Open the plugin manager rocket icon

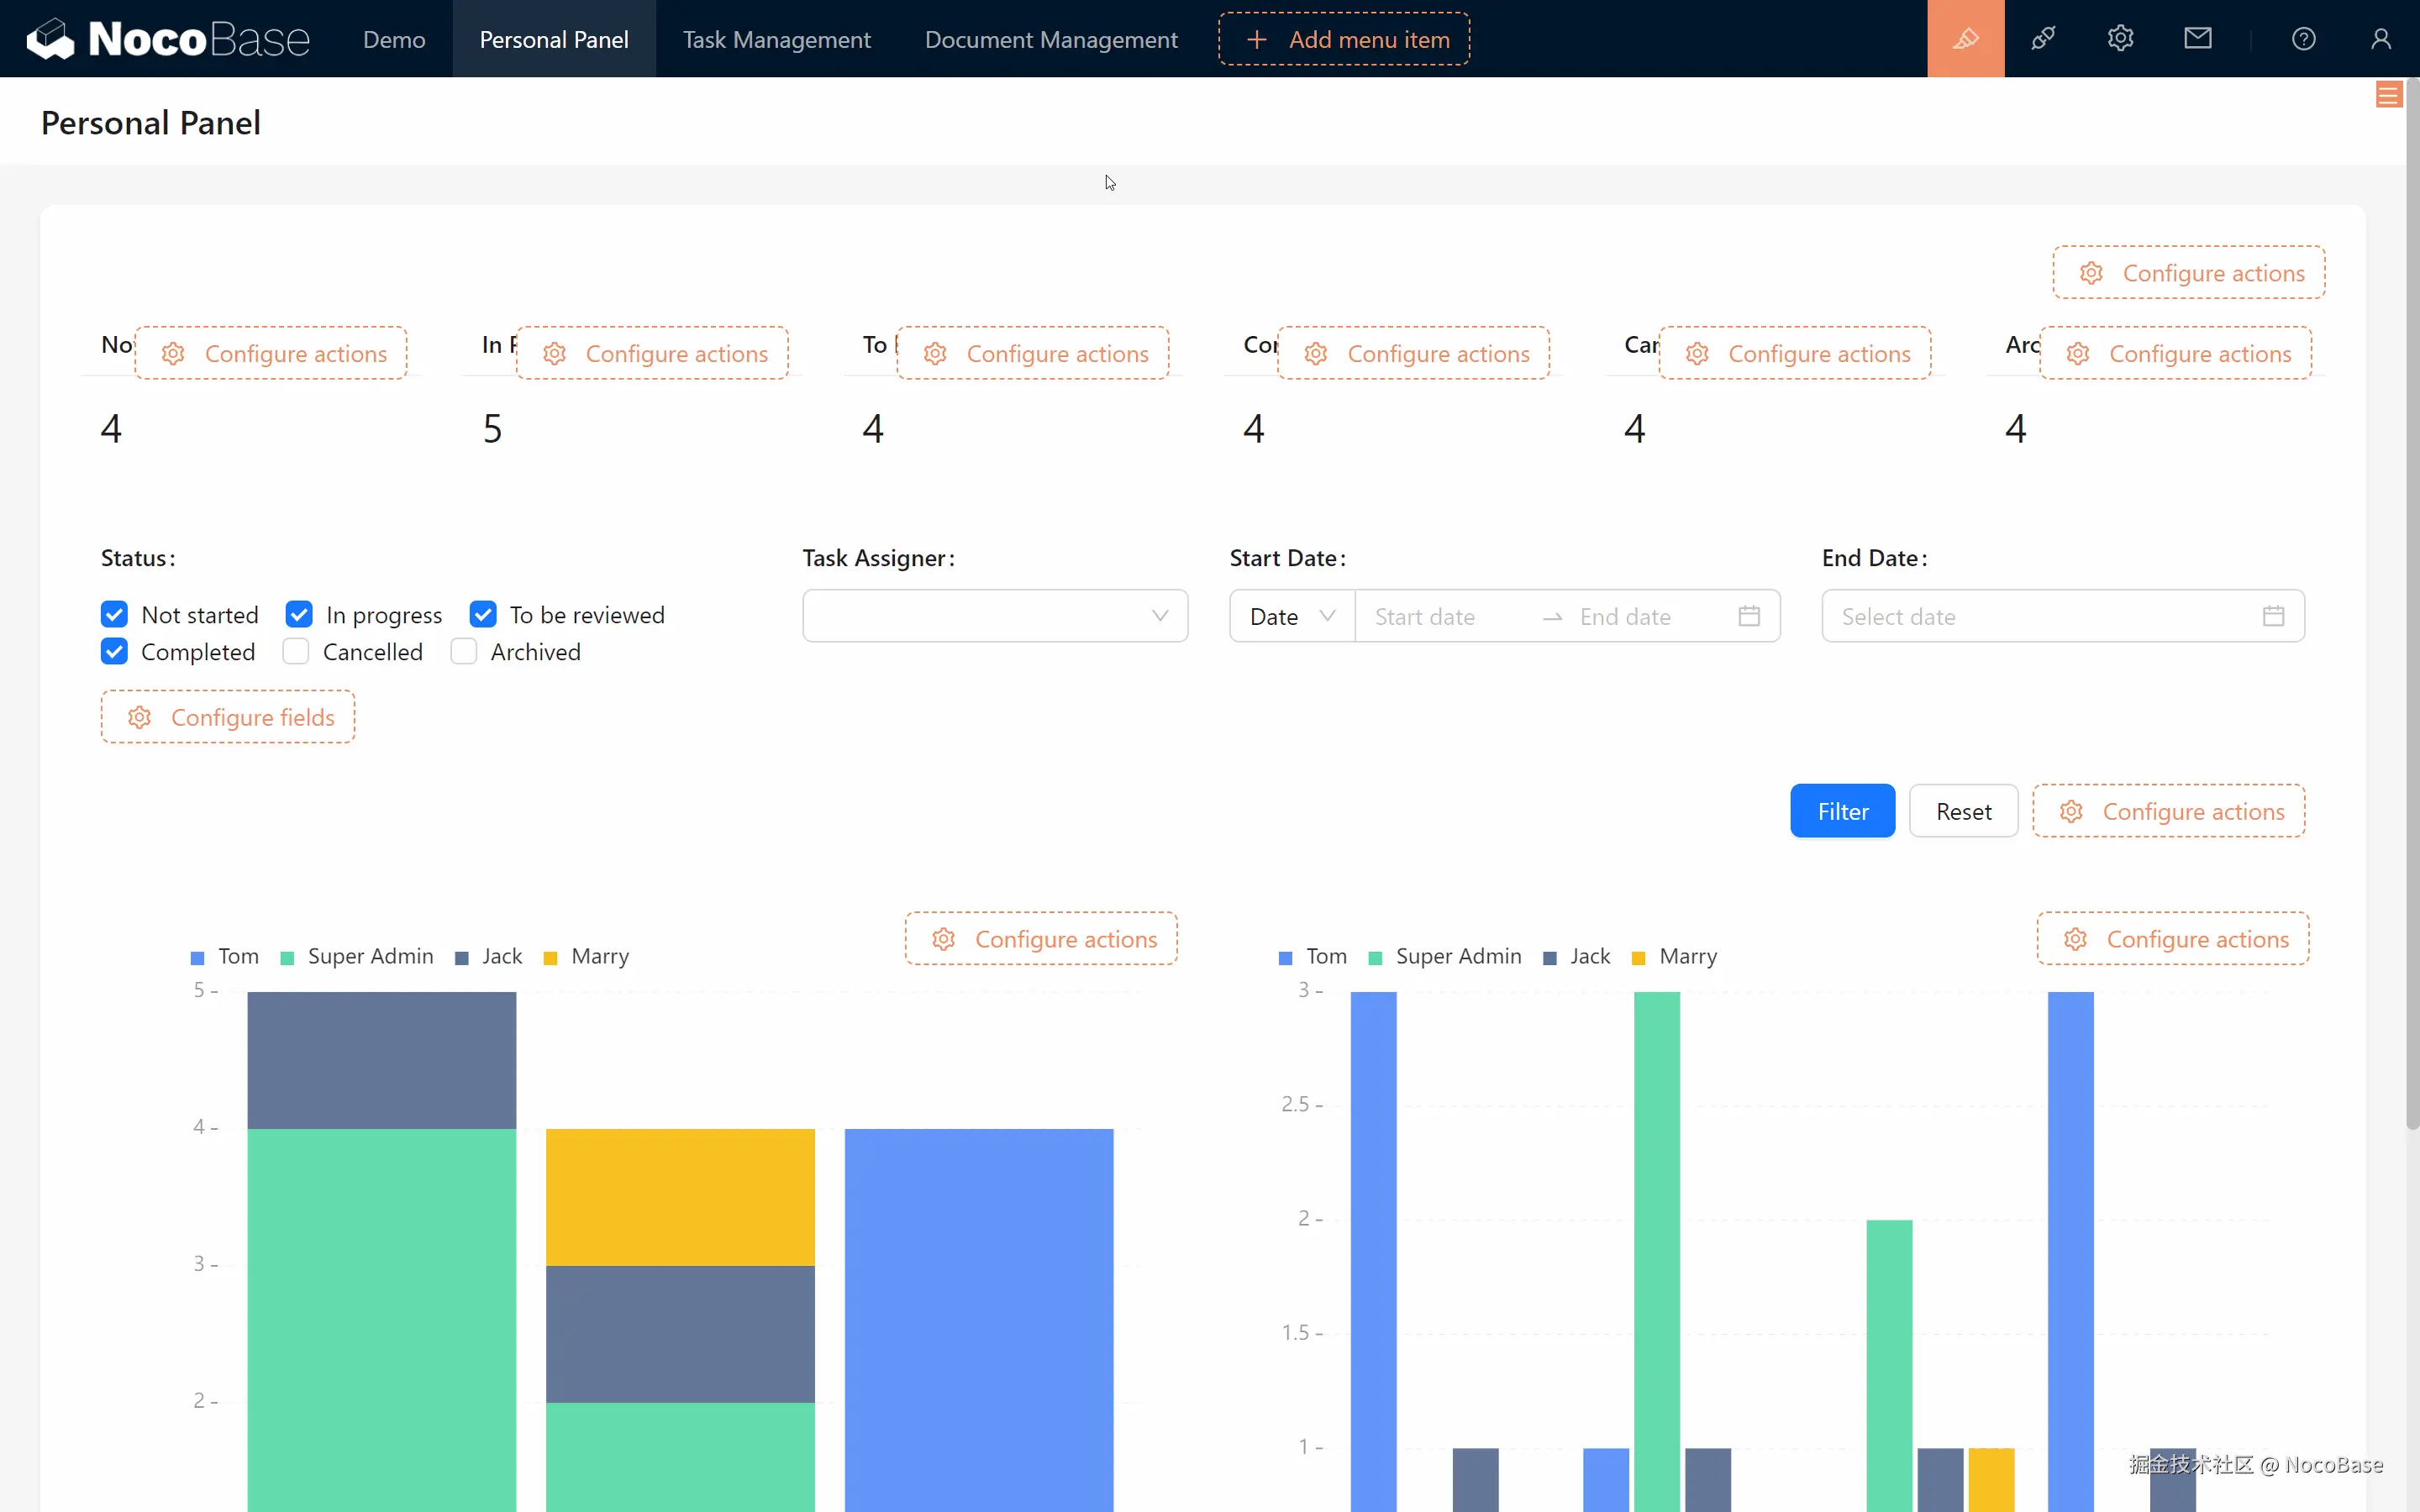pyautogui.click(x=2043, y=39)
